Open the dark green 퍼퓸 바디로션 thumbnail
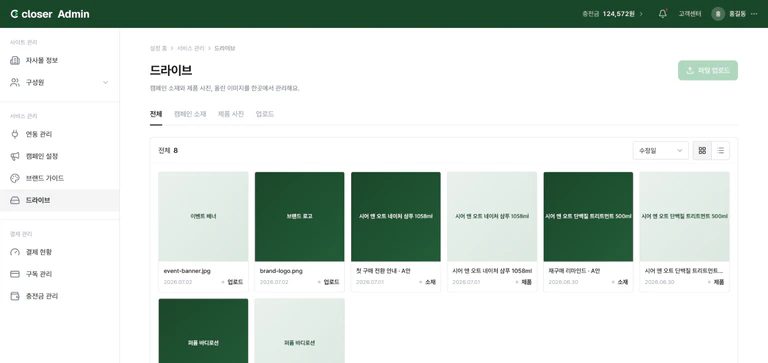This screenshot has width=768, height=363. 203,331
